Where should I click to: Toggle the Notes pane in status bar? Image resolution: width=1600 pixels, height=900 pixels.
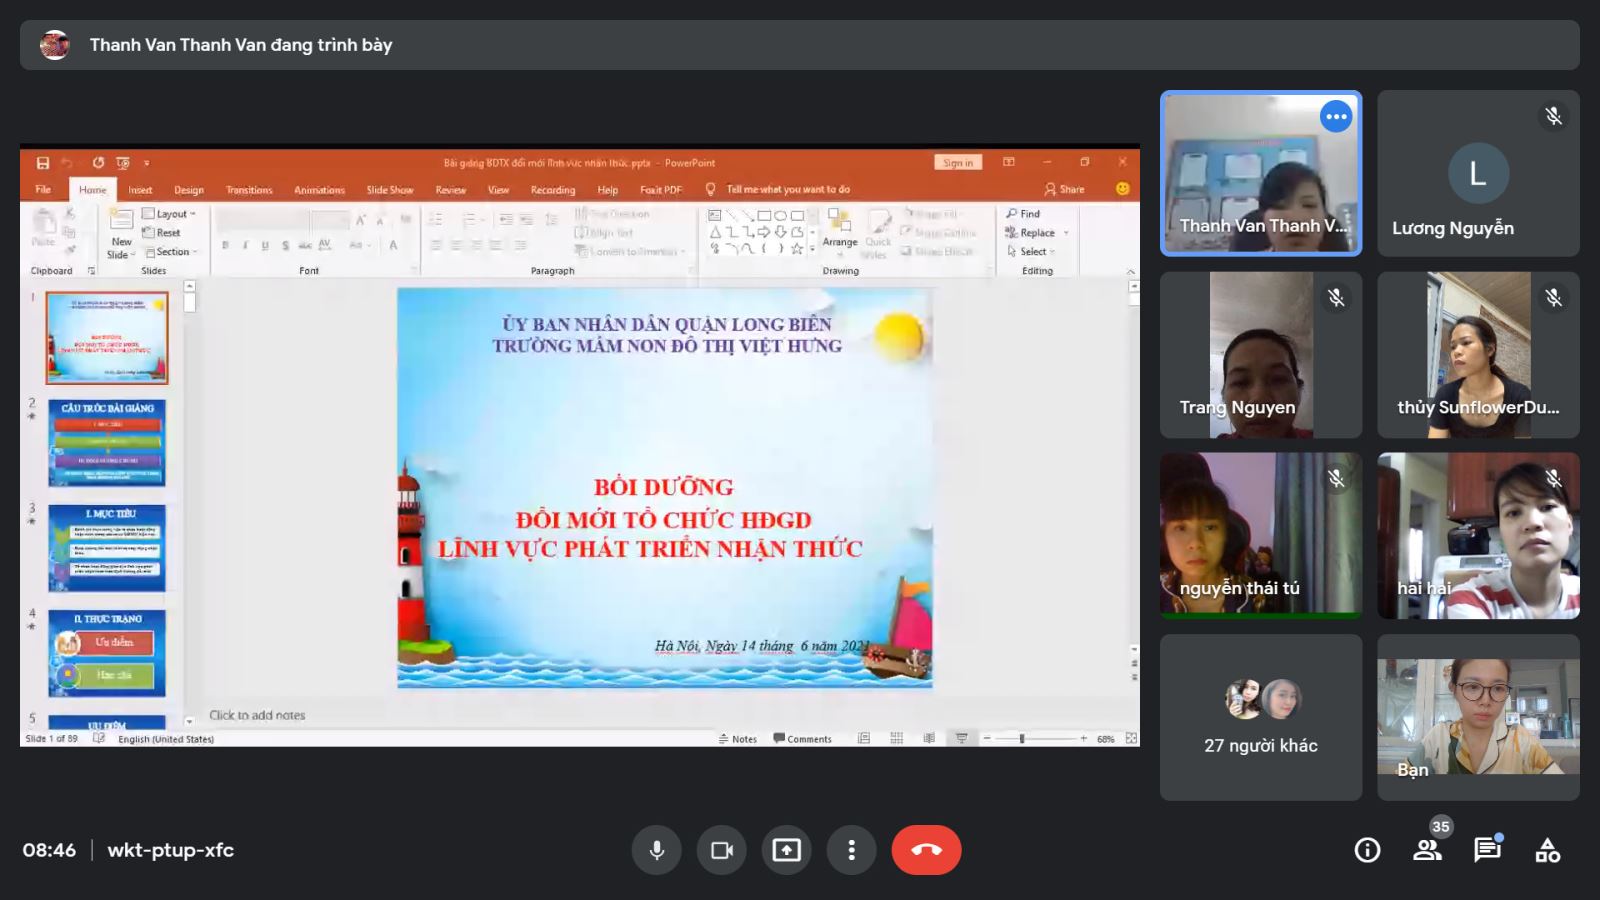[738, 739]
